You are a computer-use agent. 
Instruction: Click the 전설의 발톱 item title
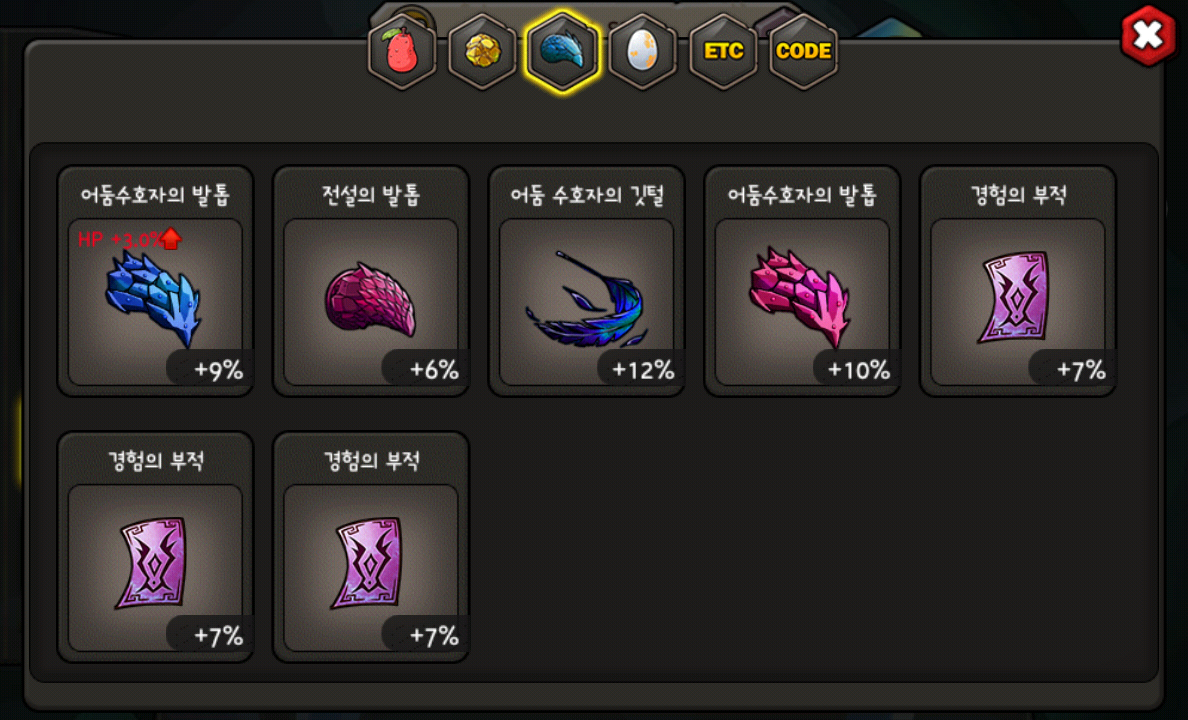click(370, 195)
